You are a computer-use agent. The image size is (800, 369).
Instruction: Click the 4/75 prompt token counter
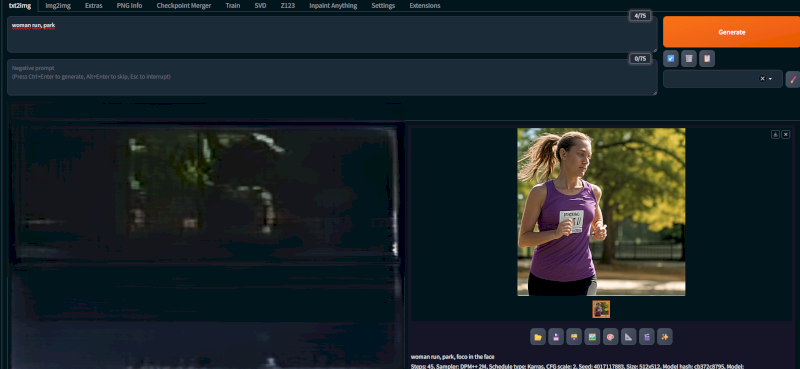point(640,16)
